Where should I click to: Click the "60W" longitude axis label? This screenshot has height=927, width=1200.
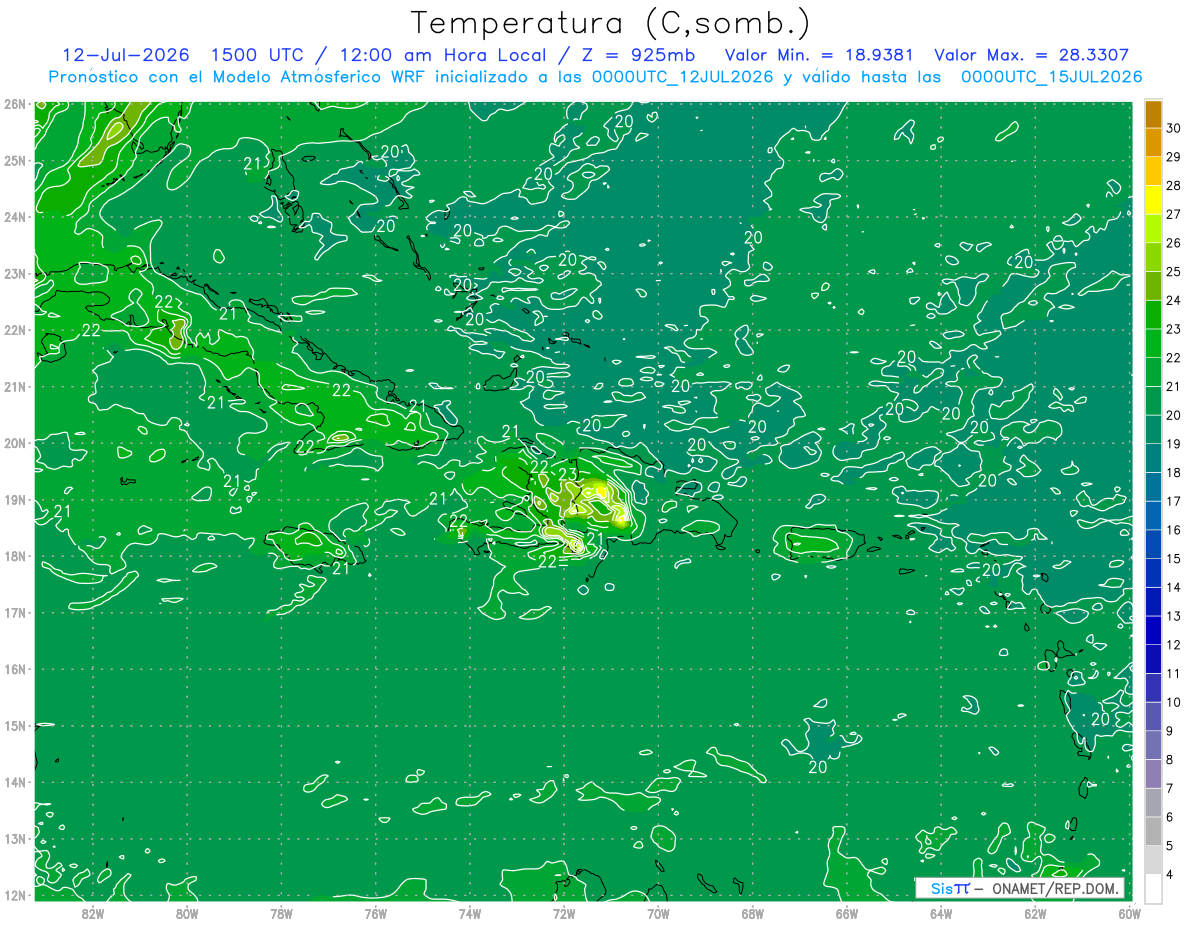pyautogui.click(x=1129, y=912)
